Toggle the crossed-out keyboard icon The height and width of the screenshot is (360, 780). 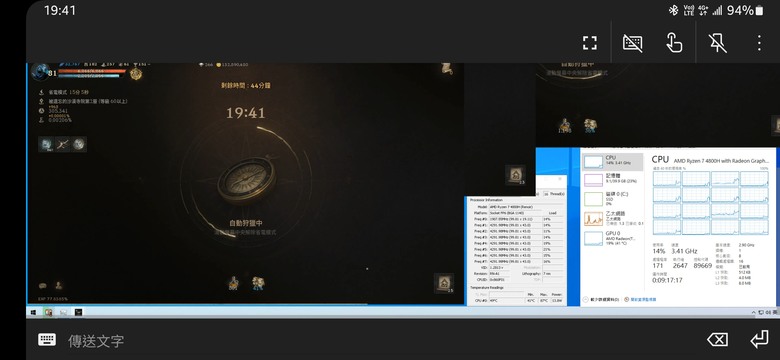click(x=632, y=43)
